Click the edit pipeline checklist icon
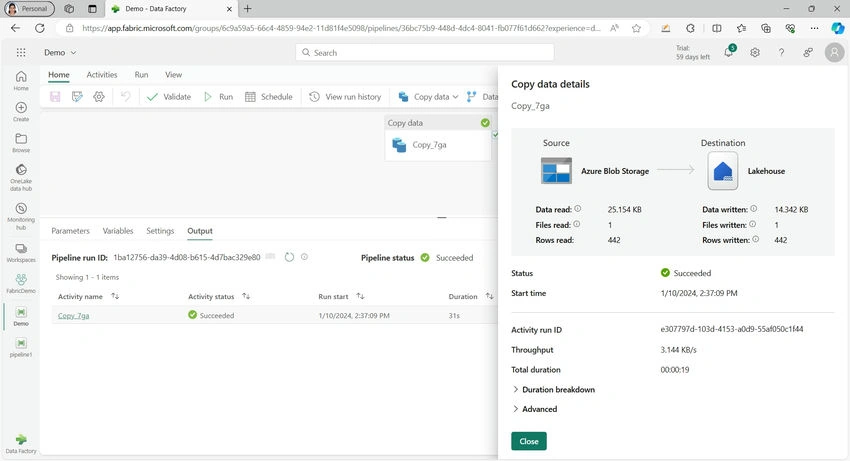 point(77,97)
